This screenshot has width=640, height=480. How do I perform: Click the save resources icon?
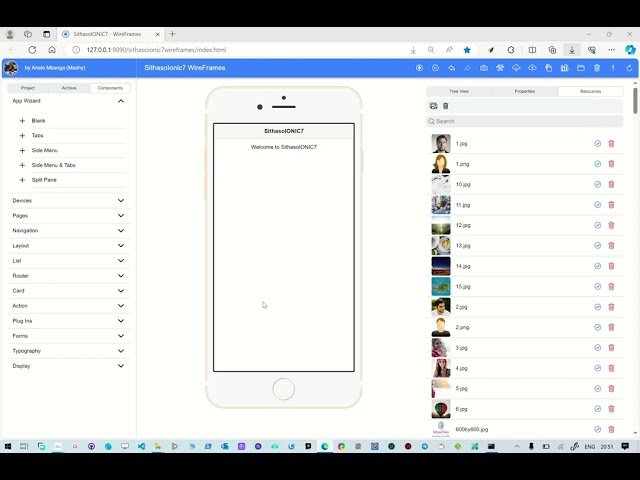[433, 106]
